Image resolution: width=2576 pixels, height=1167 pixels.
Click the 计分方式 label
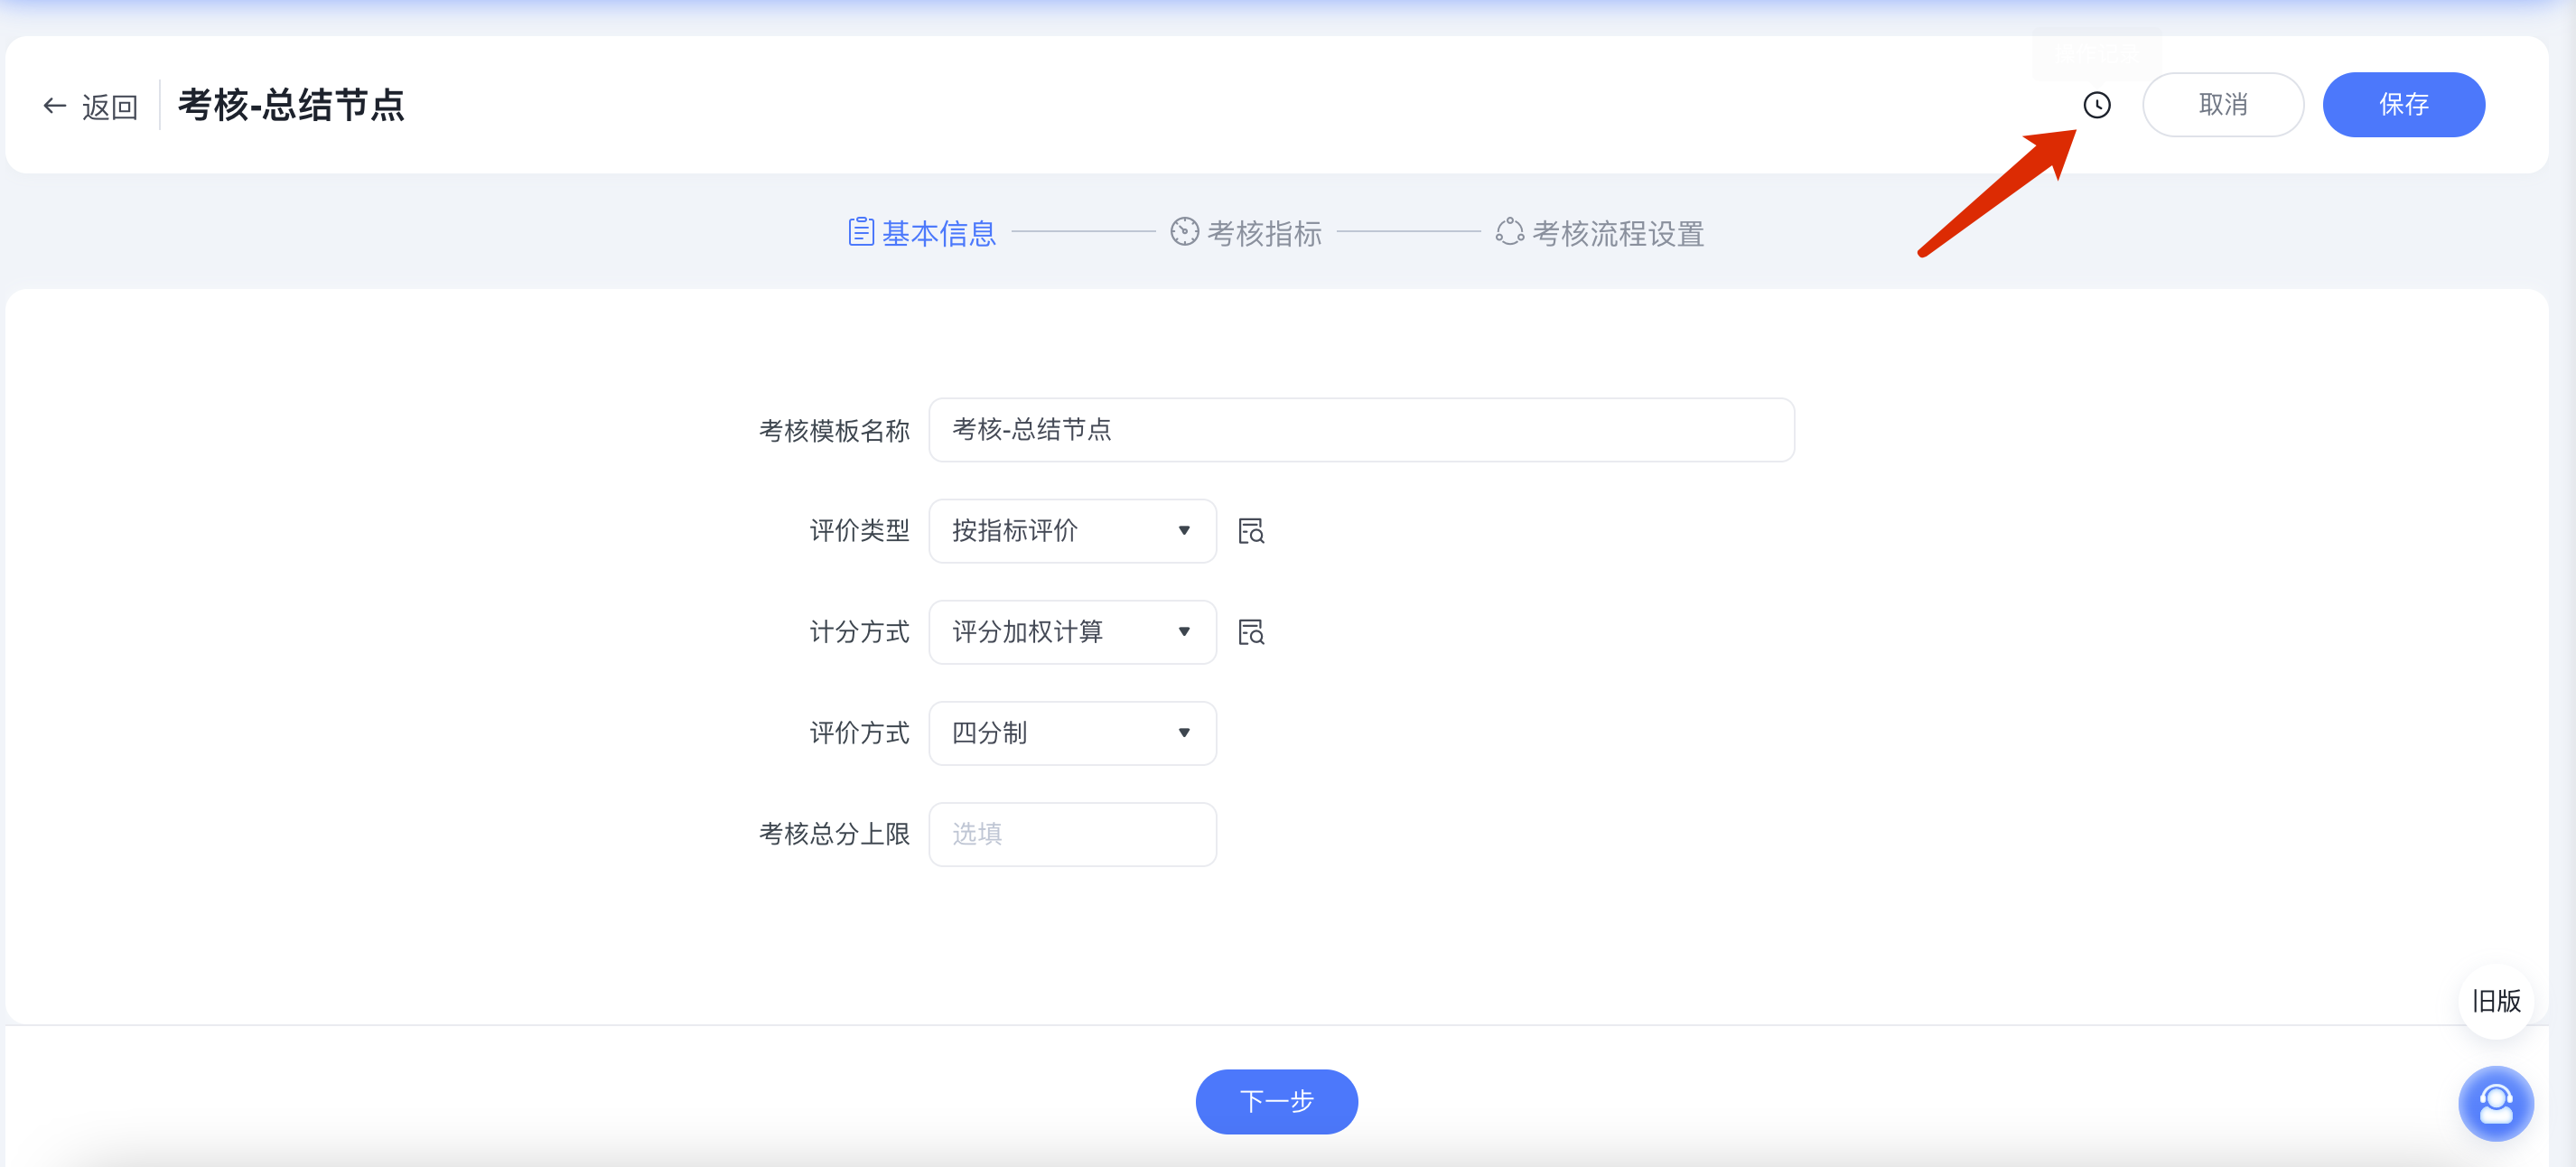(859, 632)
